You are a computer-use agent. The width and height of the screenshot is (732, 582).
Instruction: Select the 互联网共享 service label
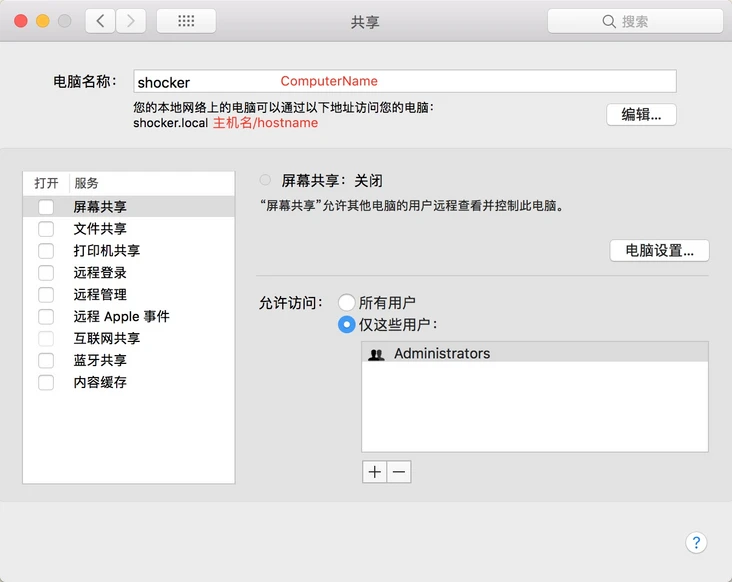click(107, 338)
